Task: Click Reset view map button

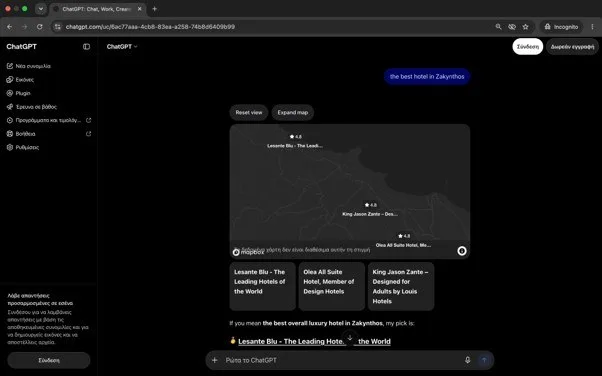Action: (x=249, y=113)
